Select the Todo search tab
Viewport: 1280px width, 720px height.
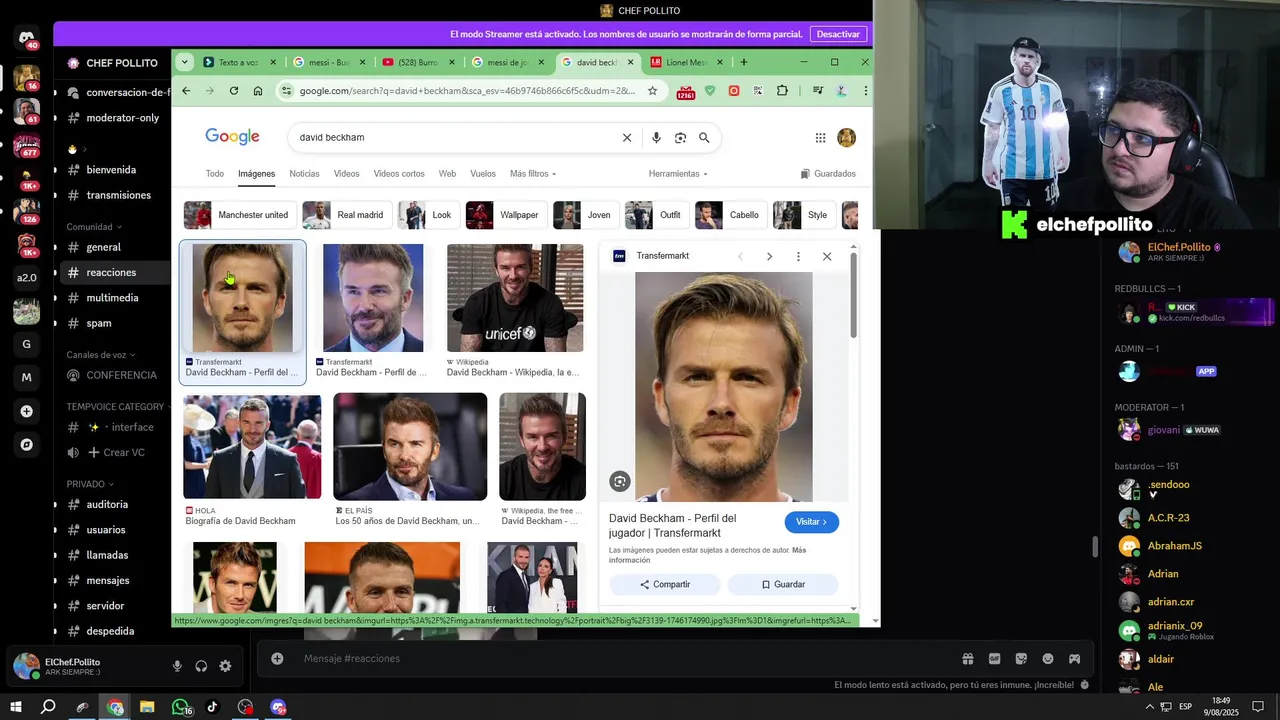215,174
